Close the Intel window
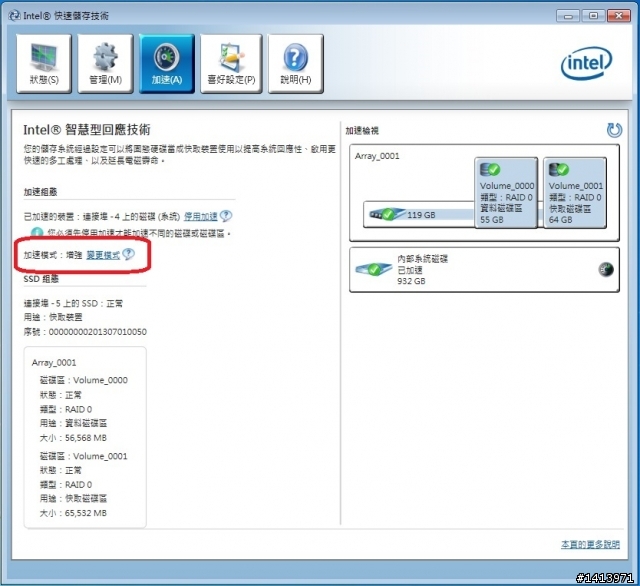Screen dimensions: 640x586 (x=619, y=16)
